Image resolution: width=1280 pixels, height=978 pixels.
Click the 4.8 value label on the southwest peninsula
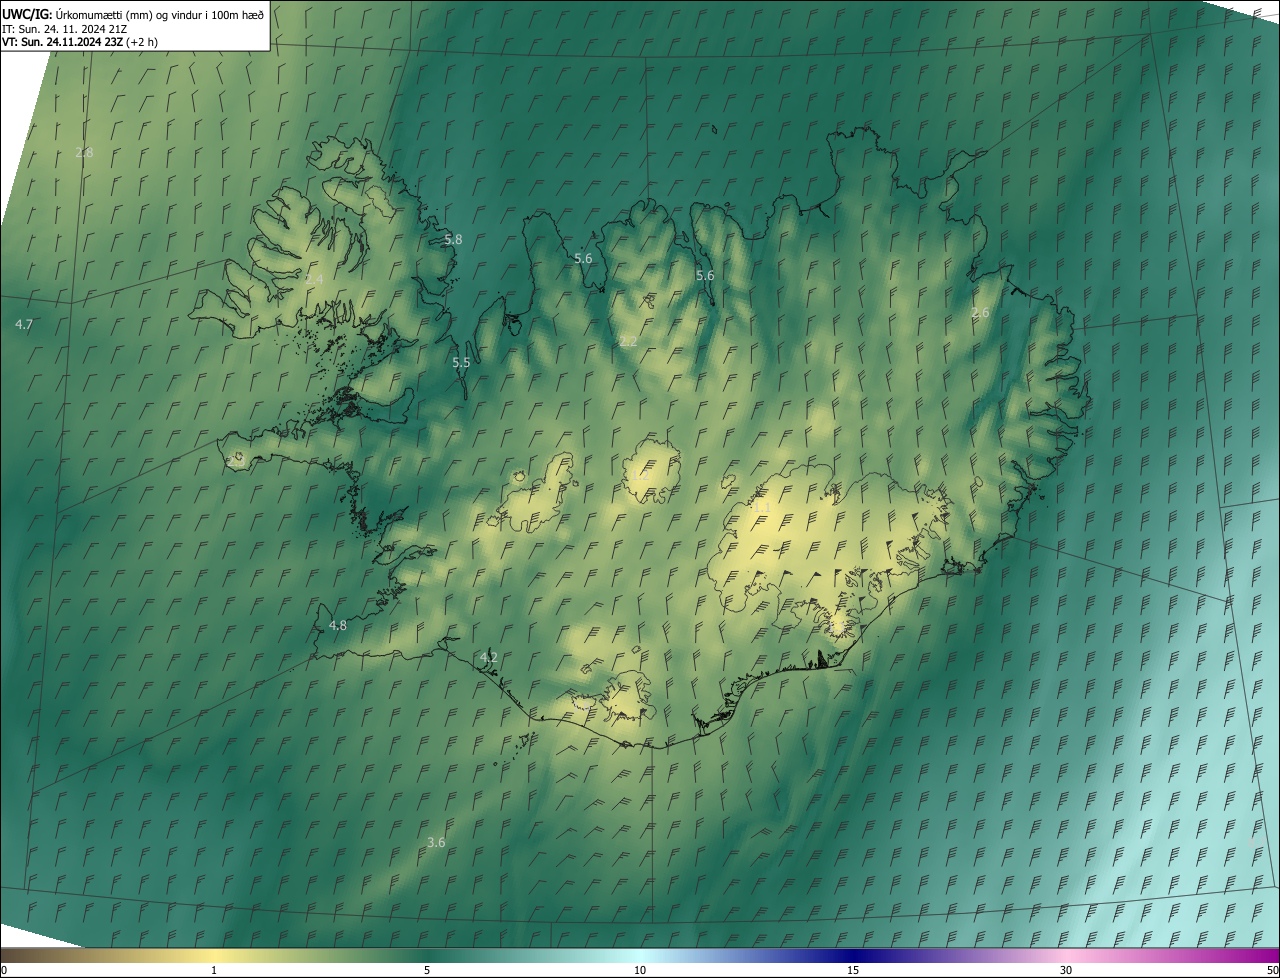click(338, 626)
